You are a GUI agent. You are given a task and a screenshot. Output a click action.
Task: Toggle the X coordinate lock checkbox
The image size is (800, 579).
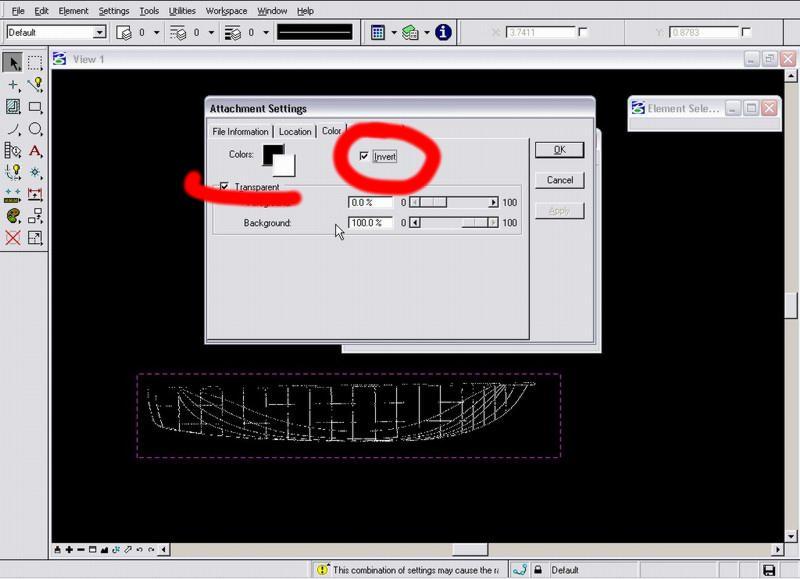click(x=583, y=32)
